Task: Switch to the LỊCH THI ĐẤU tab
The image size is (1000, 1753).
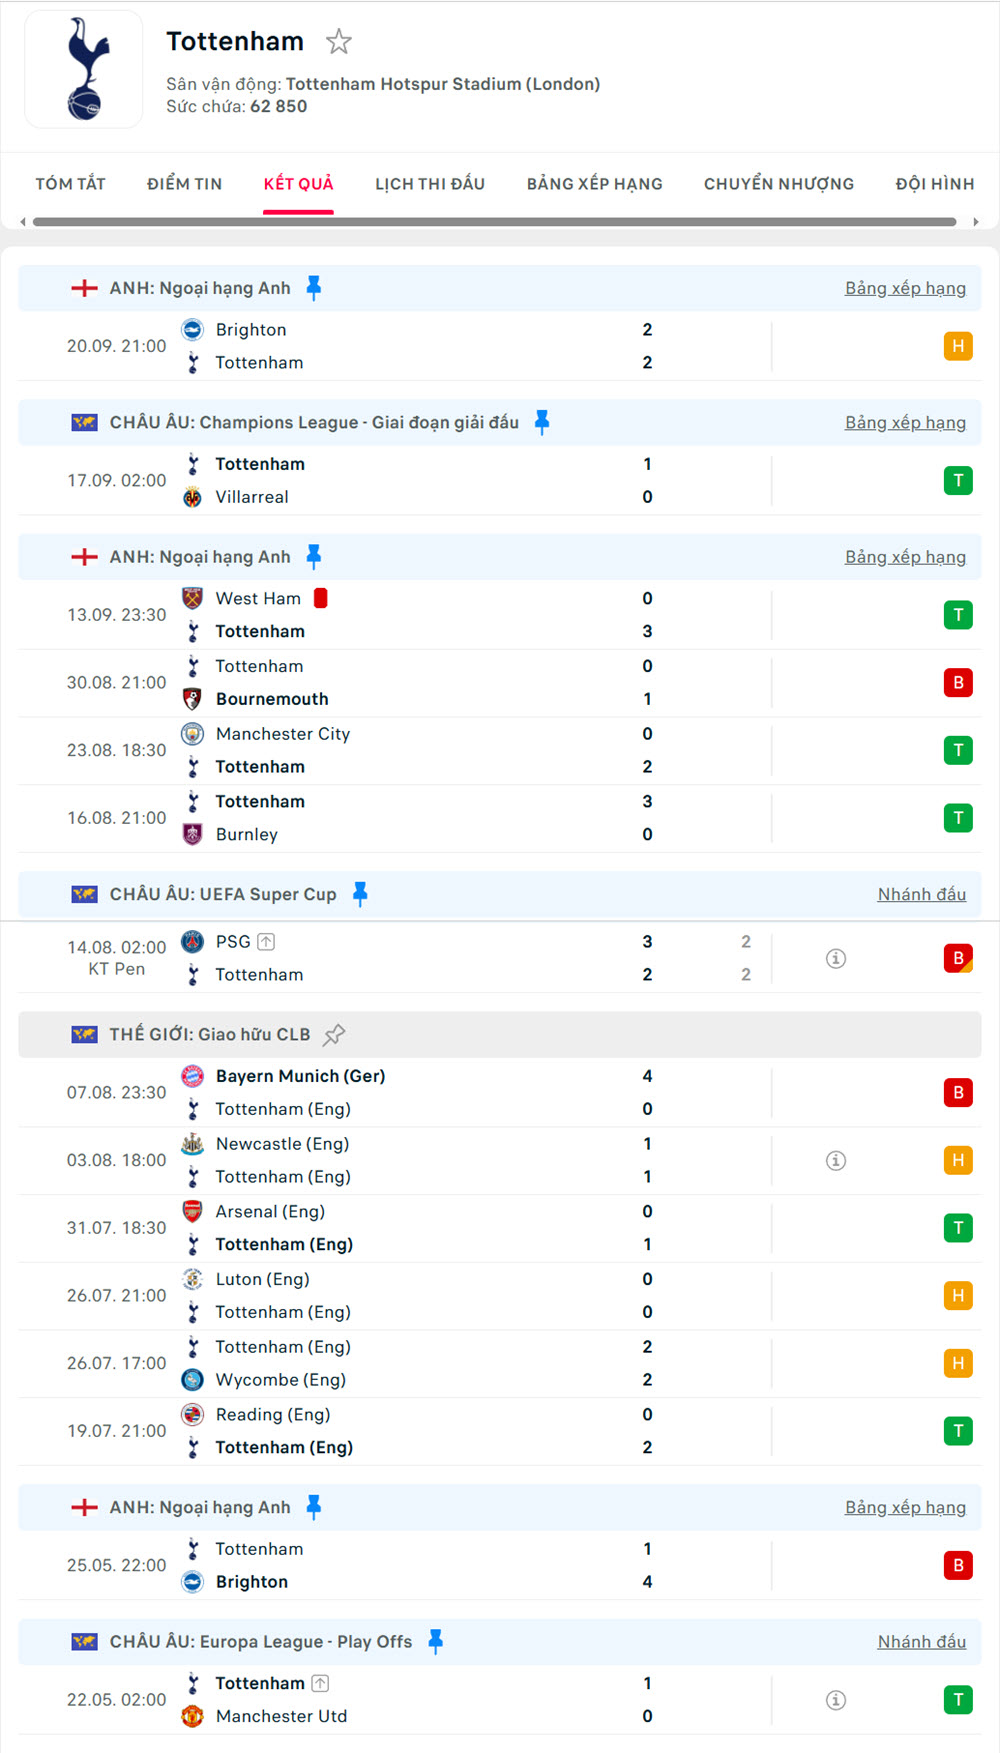Action: click(430, 184)
